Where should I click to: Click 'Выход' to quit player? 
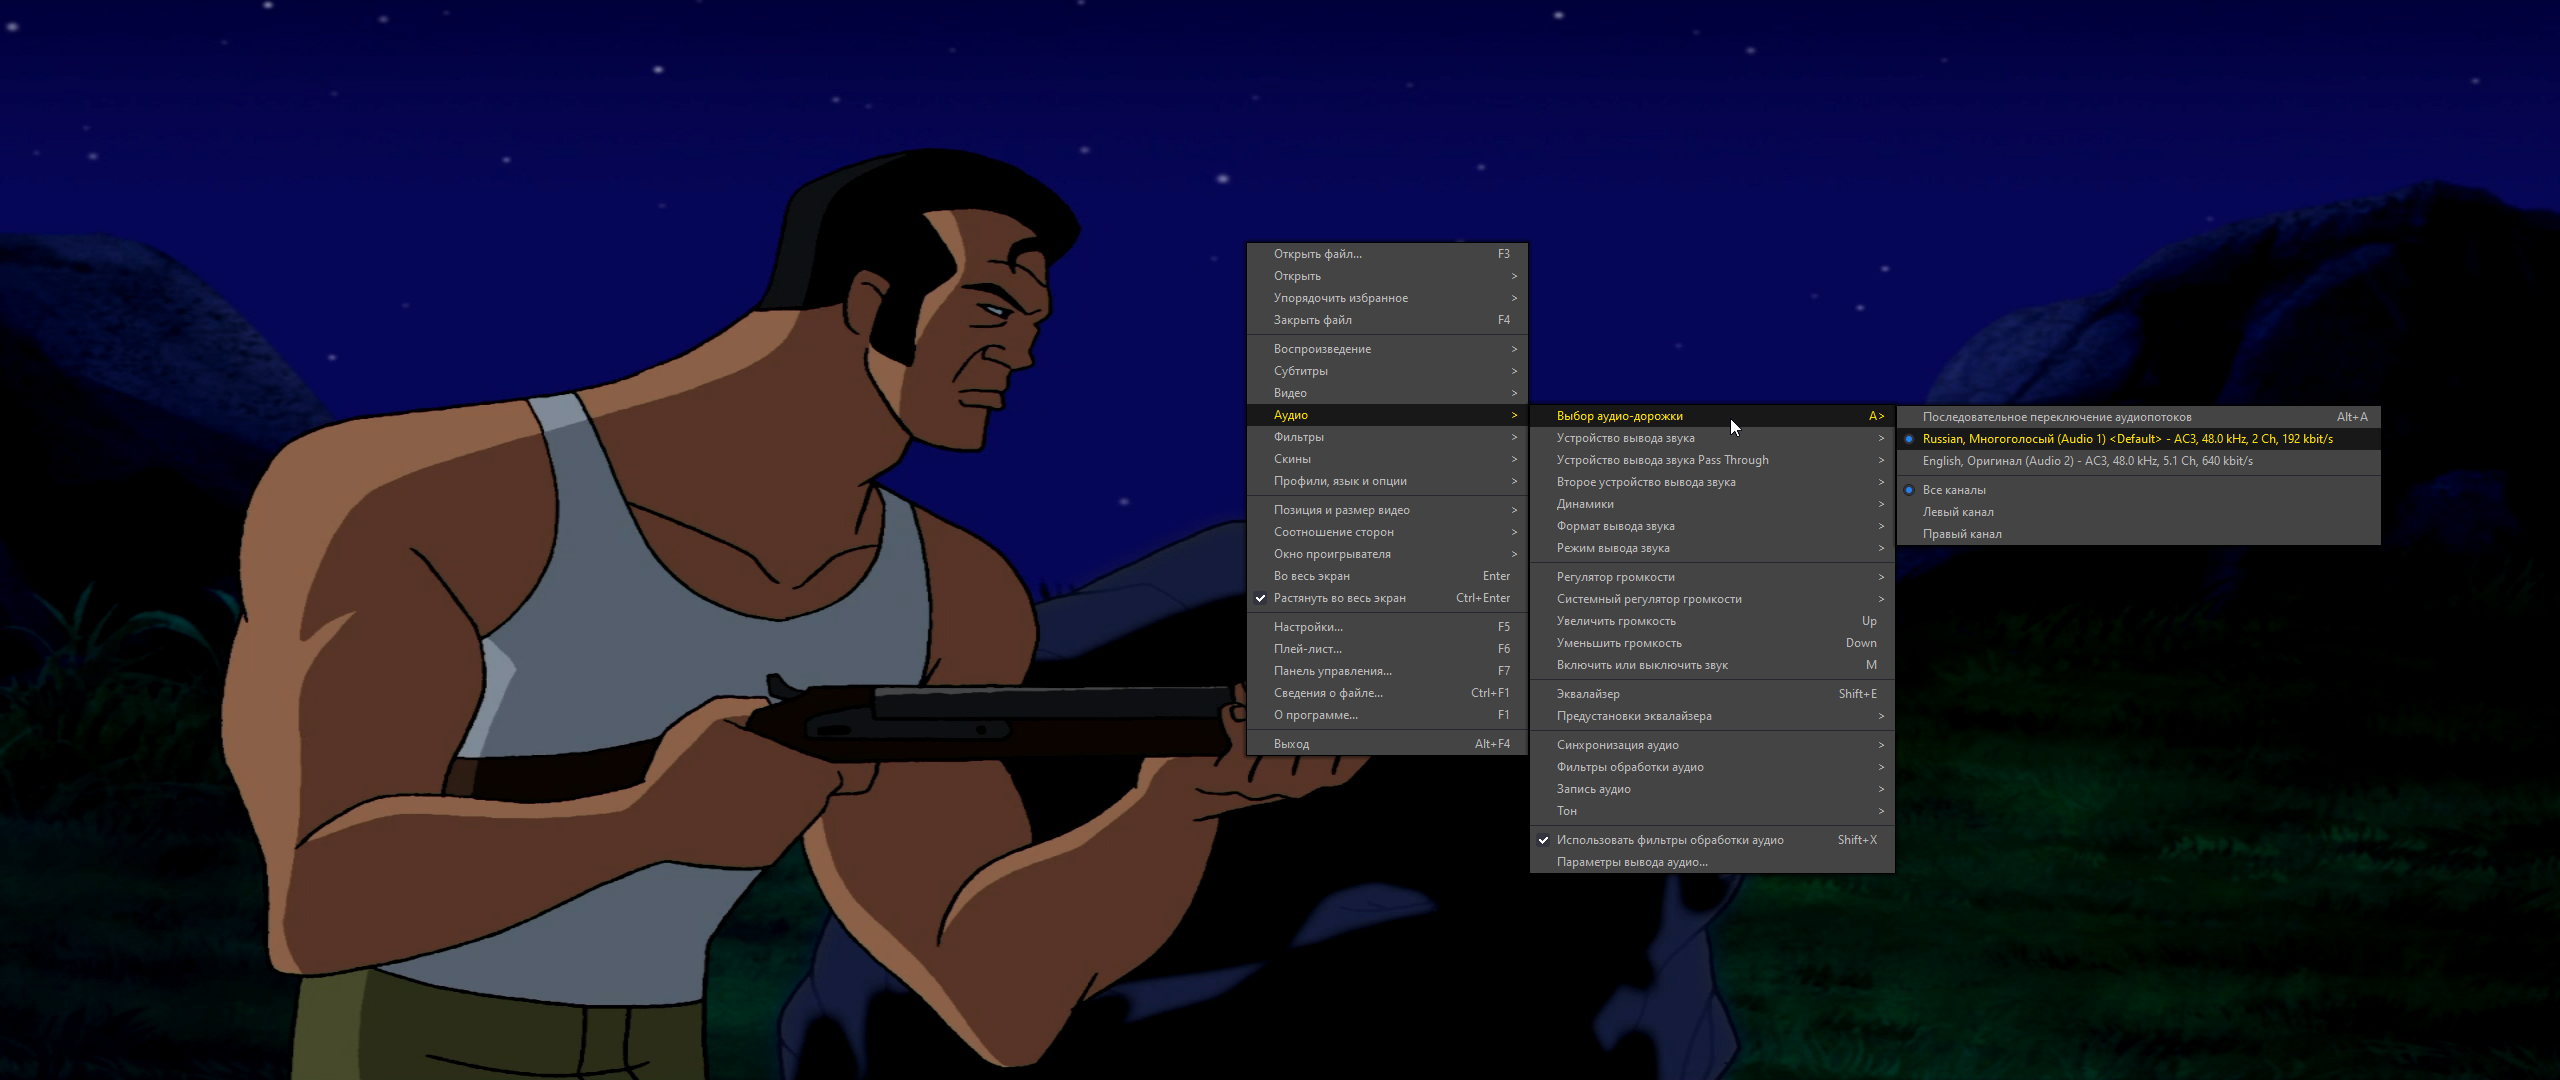[1387, 744]
